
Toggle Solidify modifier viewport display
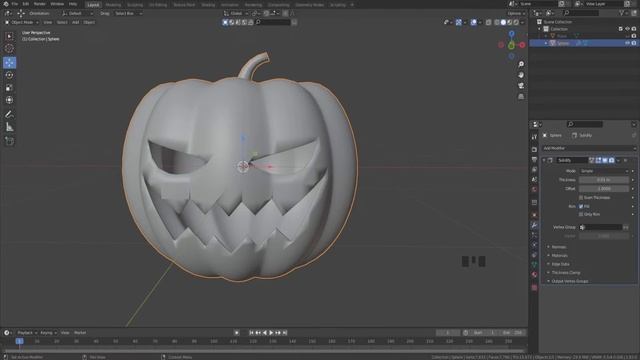click(605, 160)
